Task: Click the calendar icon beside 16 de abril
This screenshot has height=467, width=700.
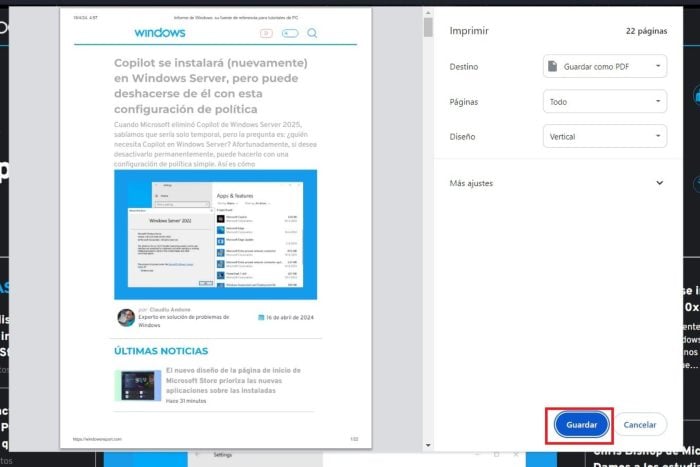Action: click(261, 317)
